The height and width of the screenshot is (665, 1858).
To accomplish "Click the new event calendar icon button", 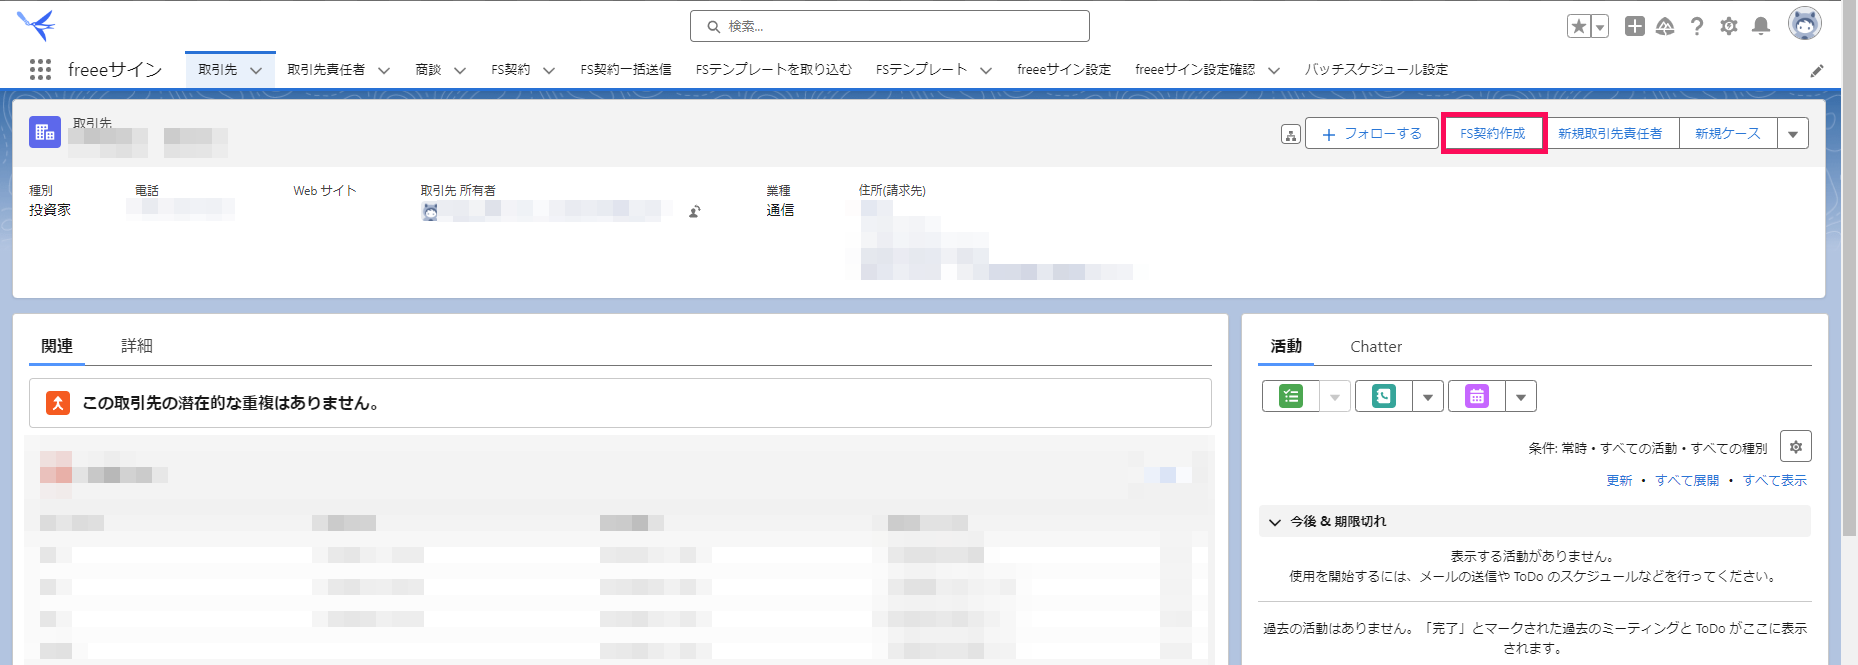I will tap(1477, 397).
